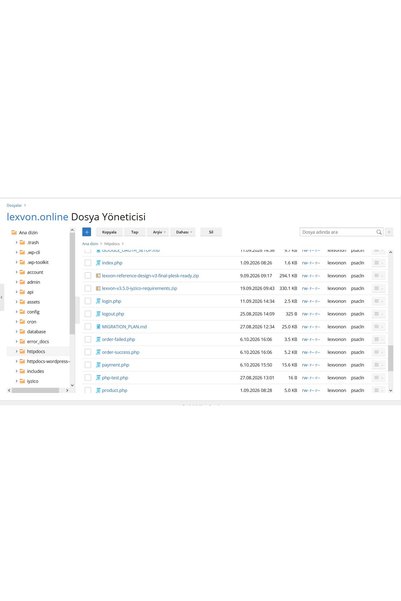
Task: Expand the includes folder arrow
Action: point(16,371)
